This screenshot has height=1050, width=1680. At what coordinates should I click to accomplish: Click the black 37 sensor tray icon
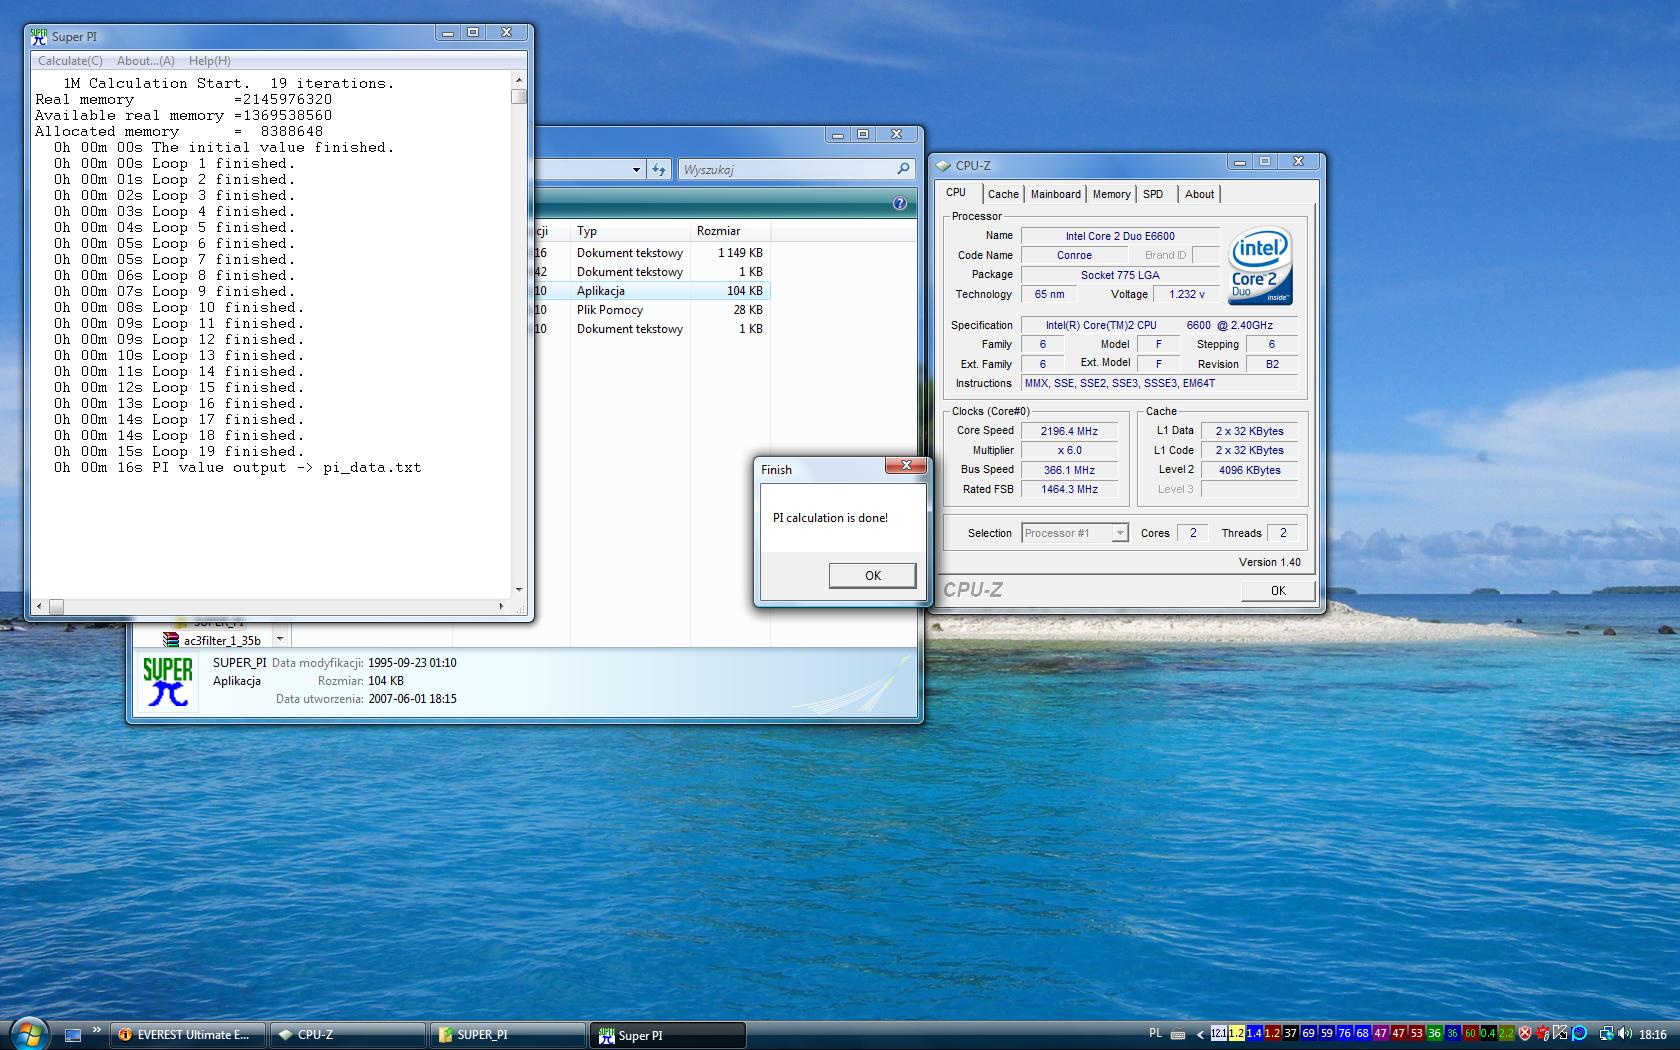coord(1290,1033)
